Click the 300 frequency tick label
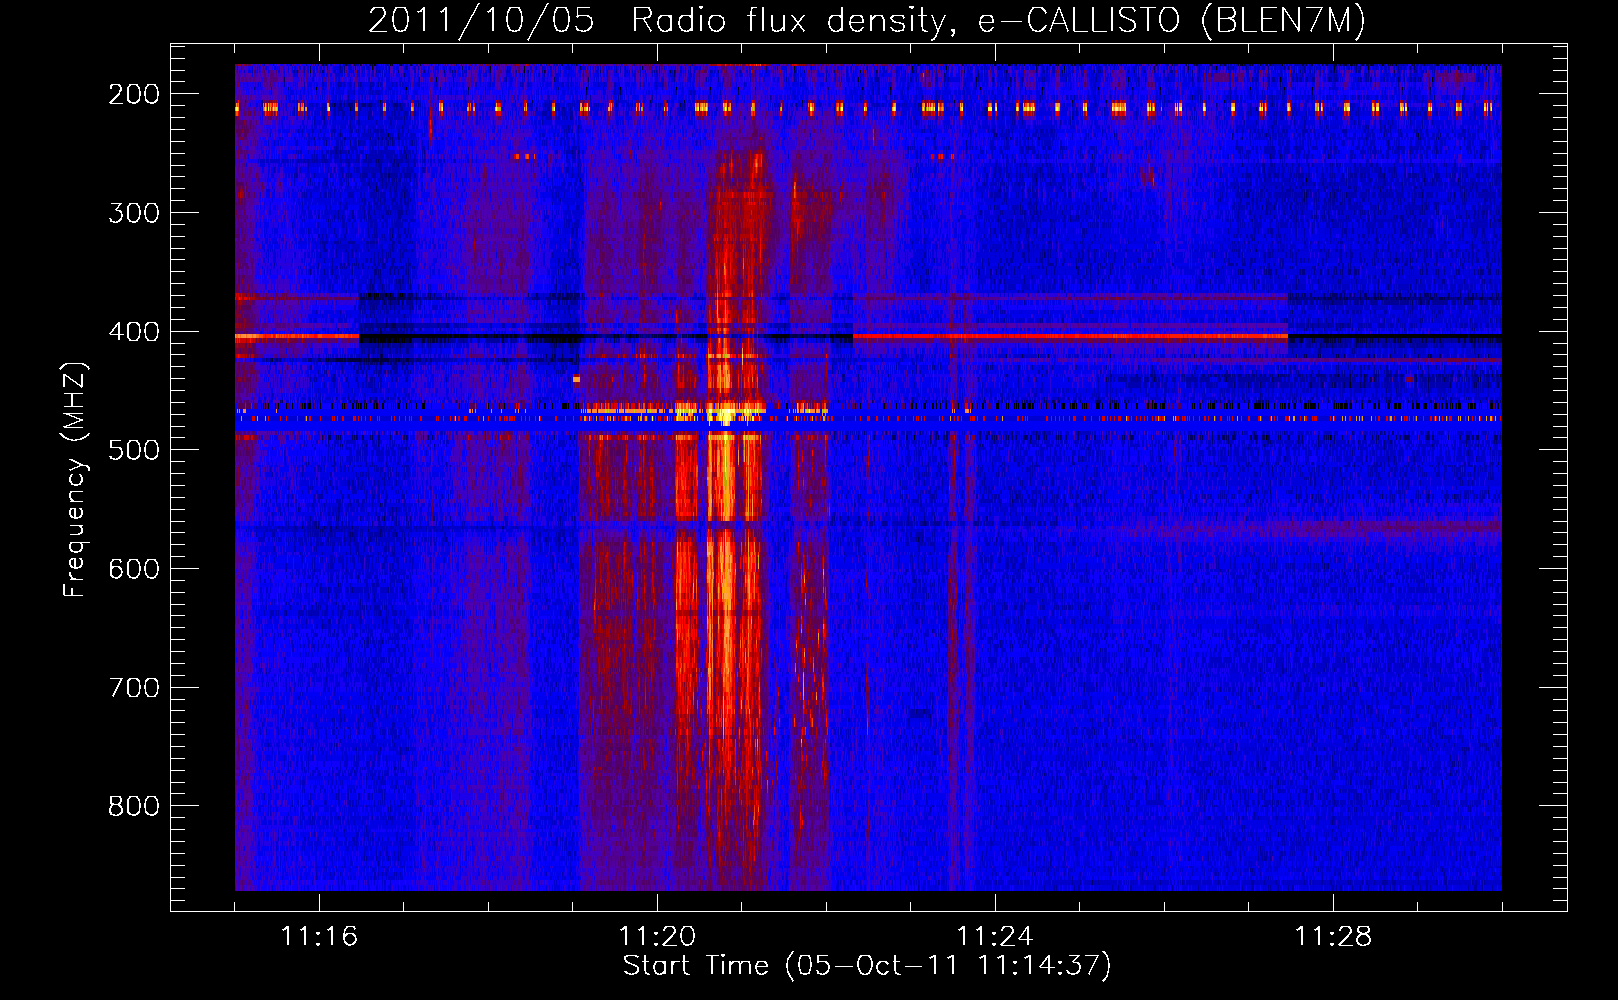This screenshot has width=1618, height=1000. tap(134, 213)
